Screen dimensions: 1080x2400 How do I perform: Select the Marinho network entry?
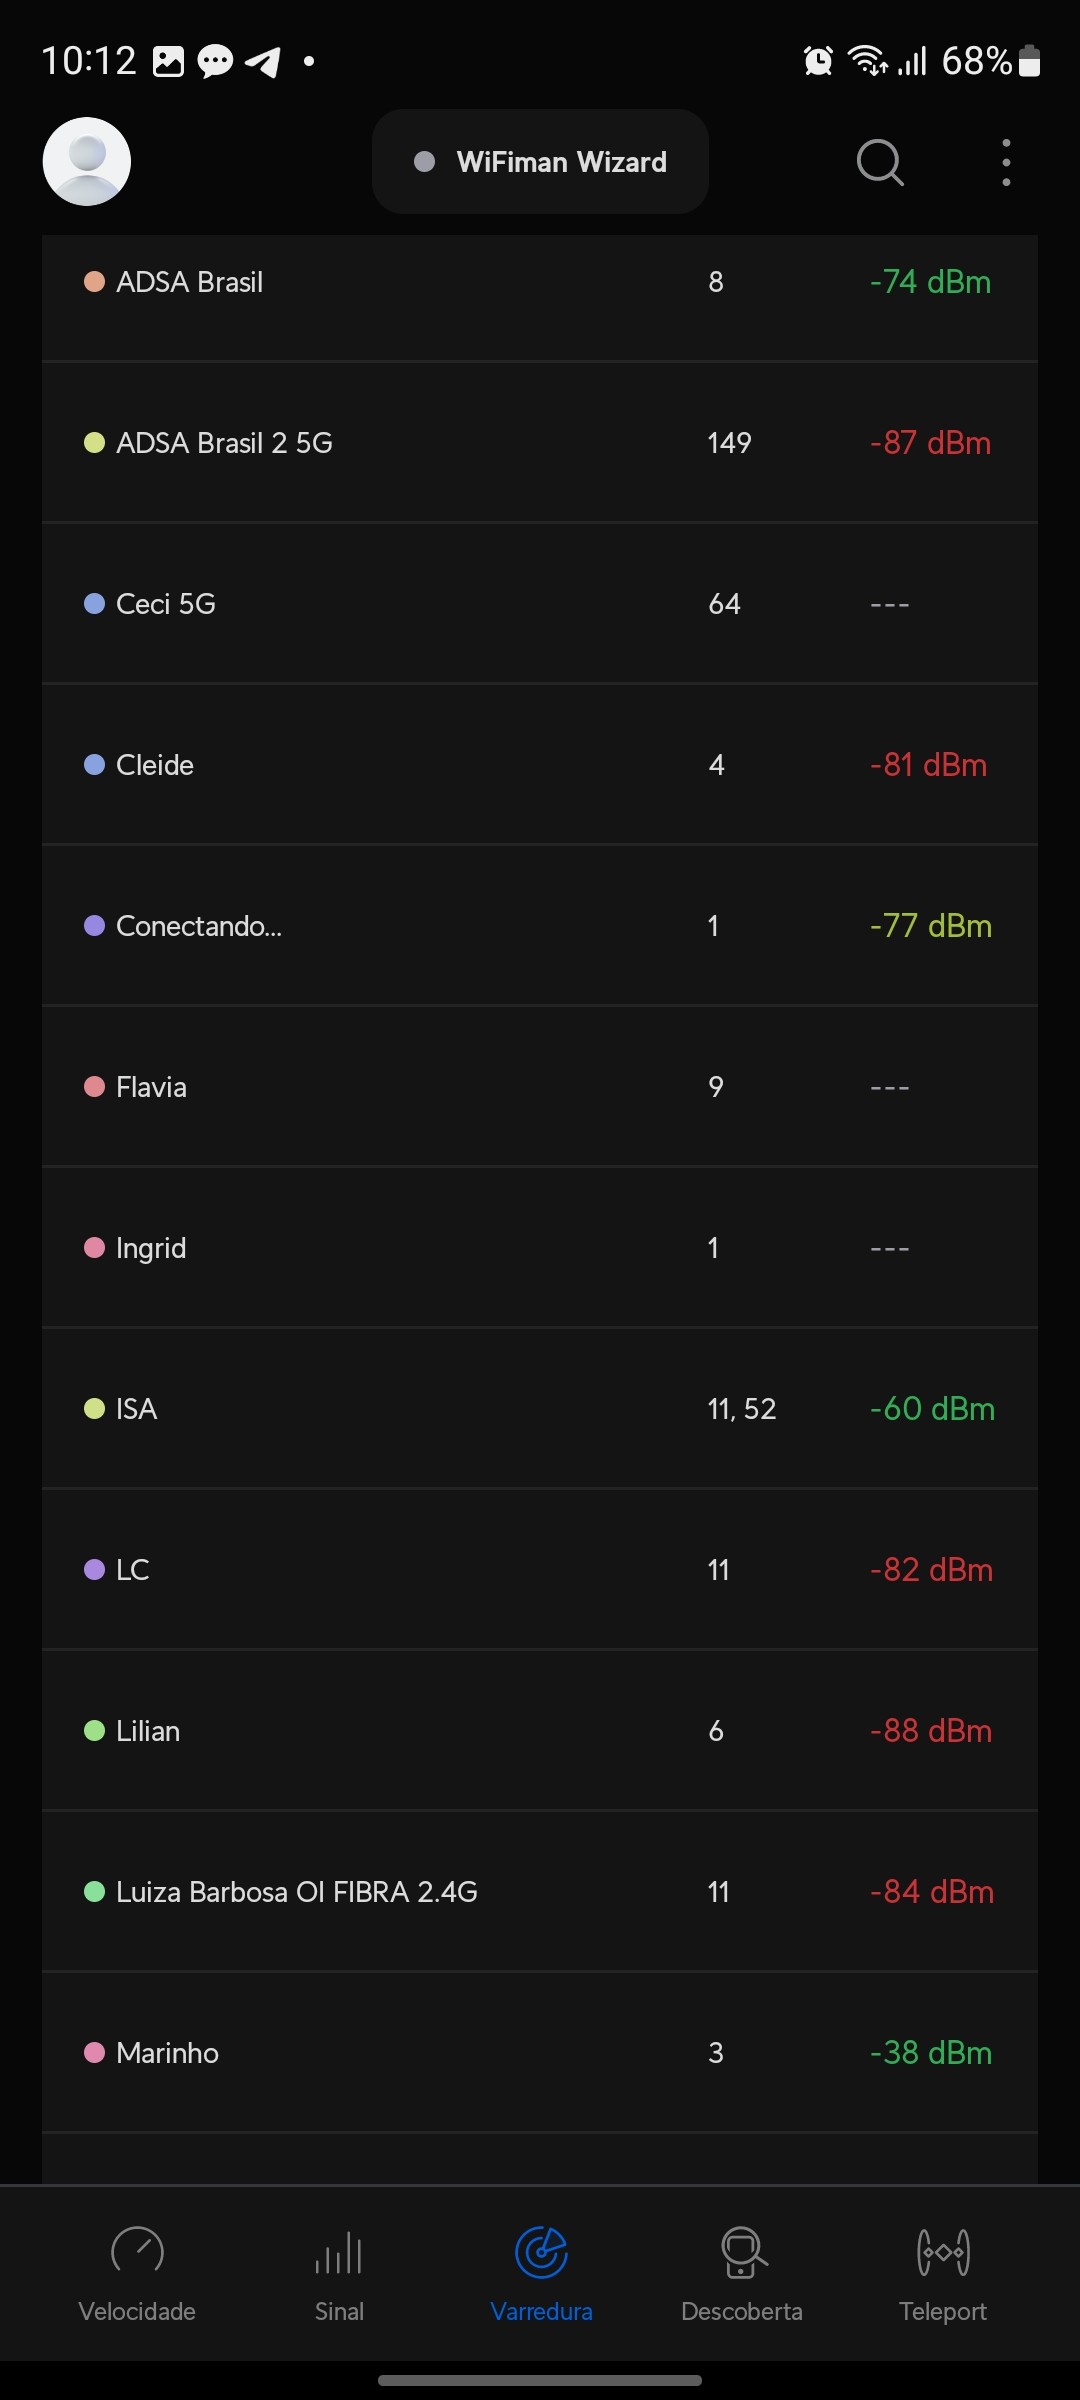click(168, 2053)
